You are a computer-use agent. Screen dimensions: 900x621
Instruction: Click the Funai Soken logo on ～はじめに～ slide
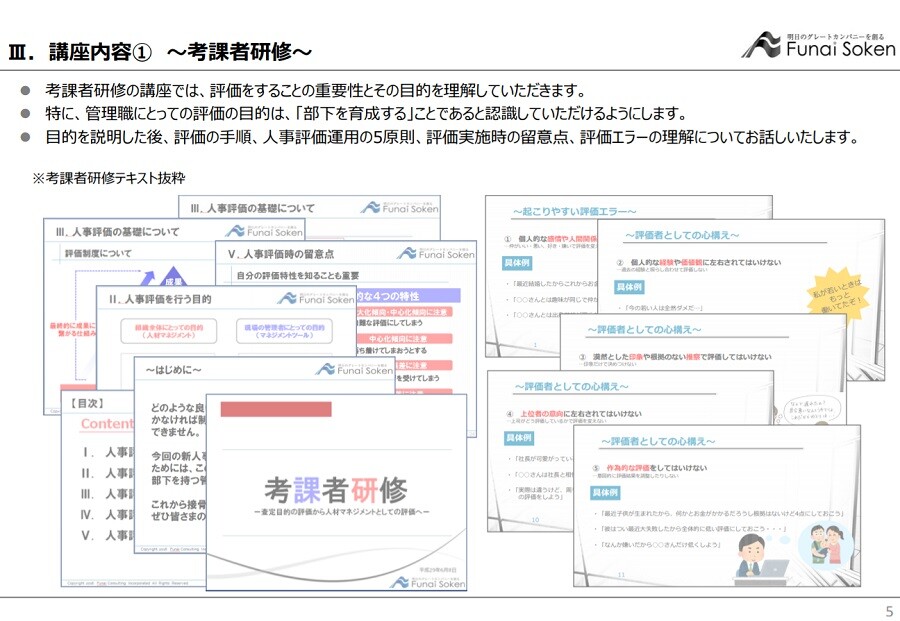(x=354, y=369)
